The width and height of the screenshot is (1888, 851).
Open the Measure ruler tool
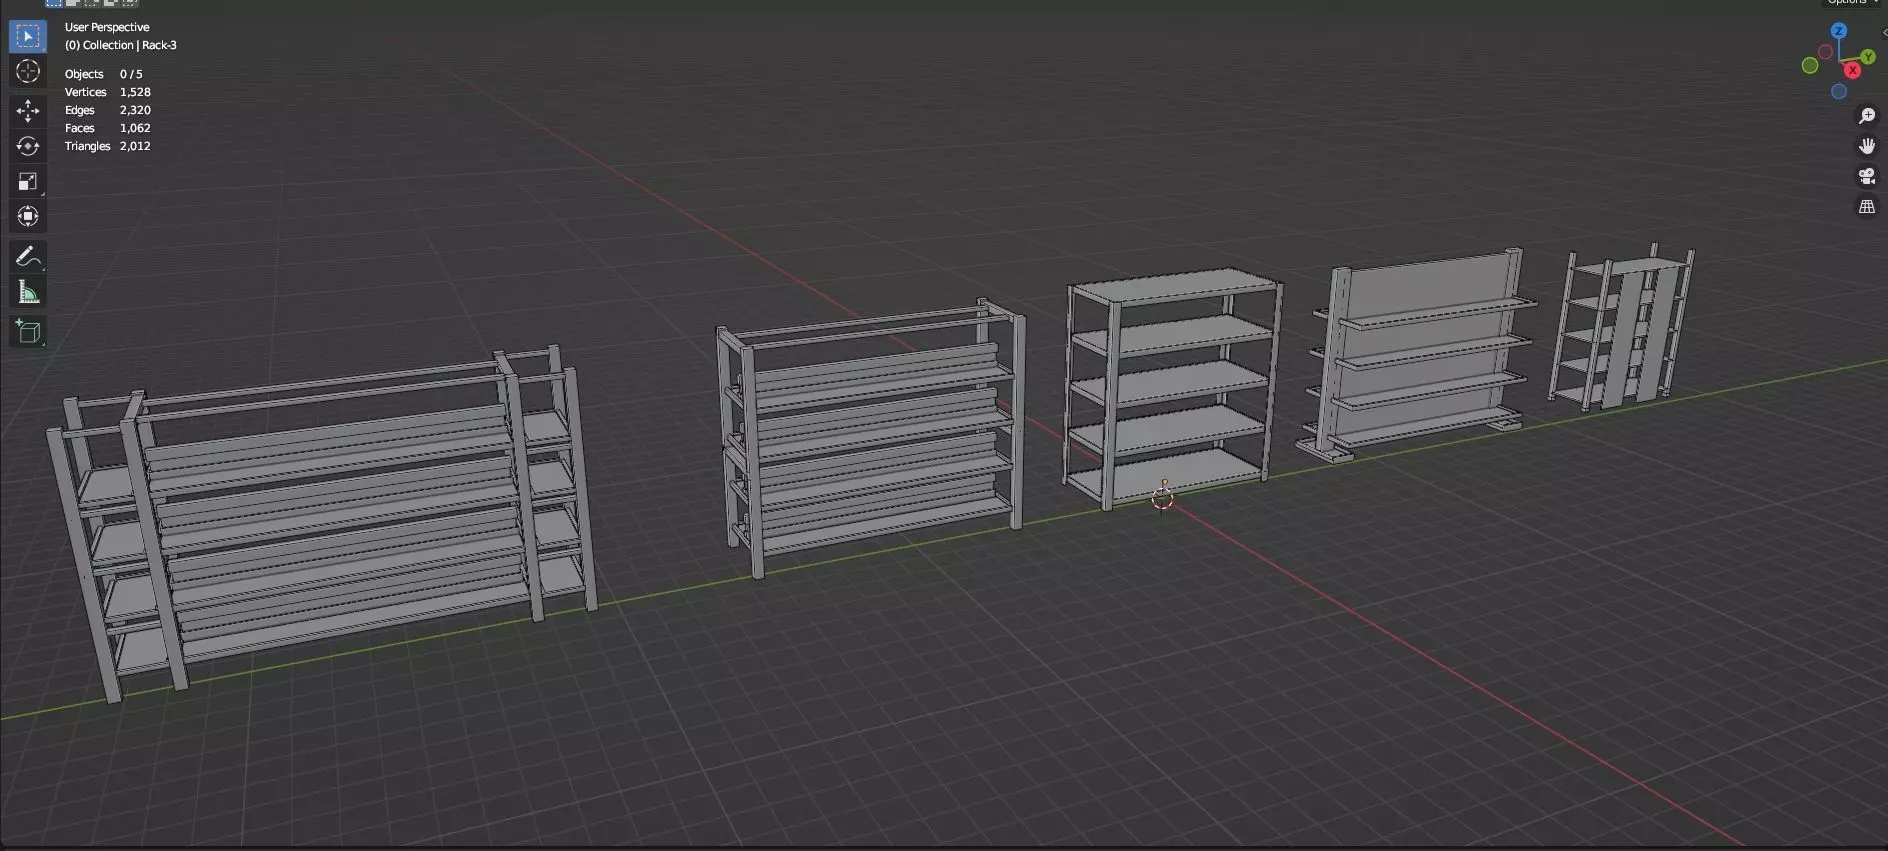tap(28, 292)
